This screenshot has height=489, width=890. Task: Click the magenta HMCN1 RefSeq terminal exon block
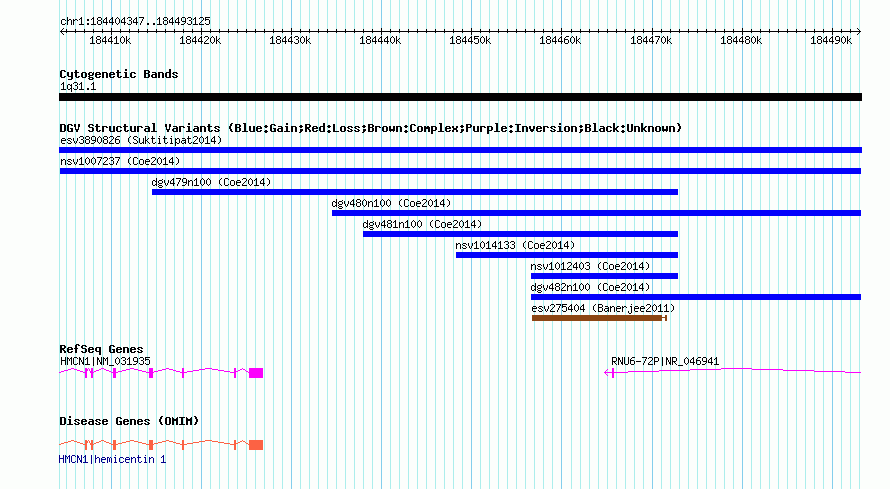coord(256,373)
